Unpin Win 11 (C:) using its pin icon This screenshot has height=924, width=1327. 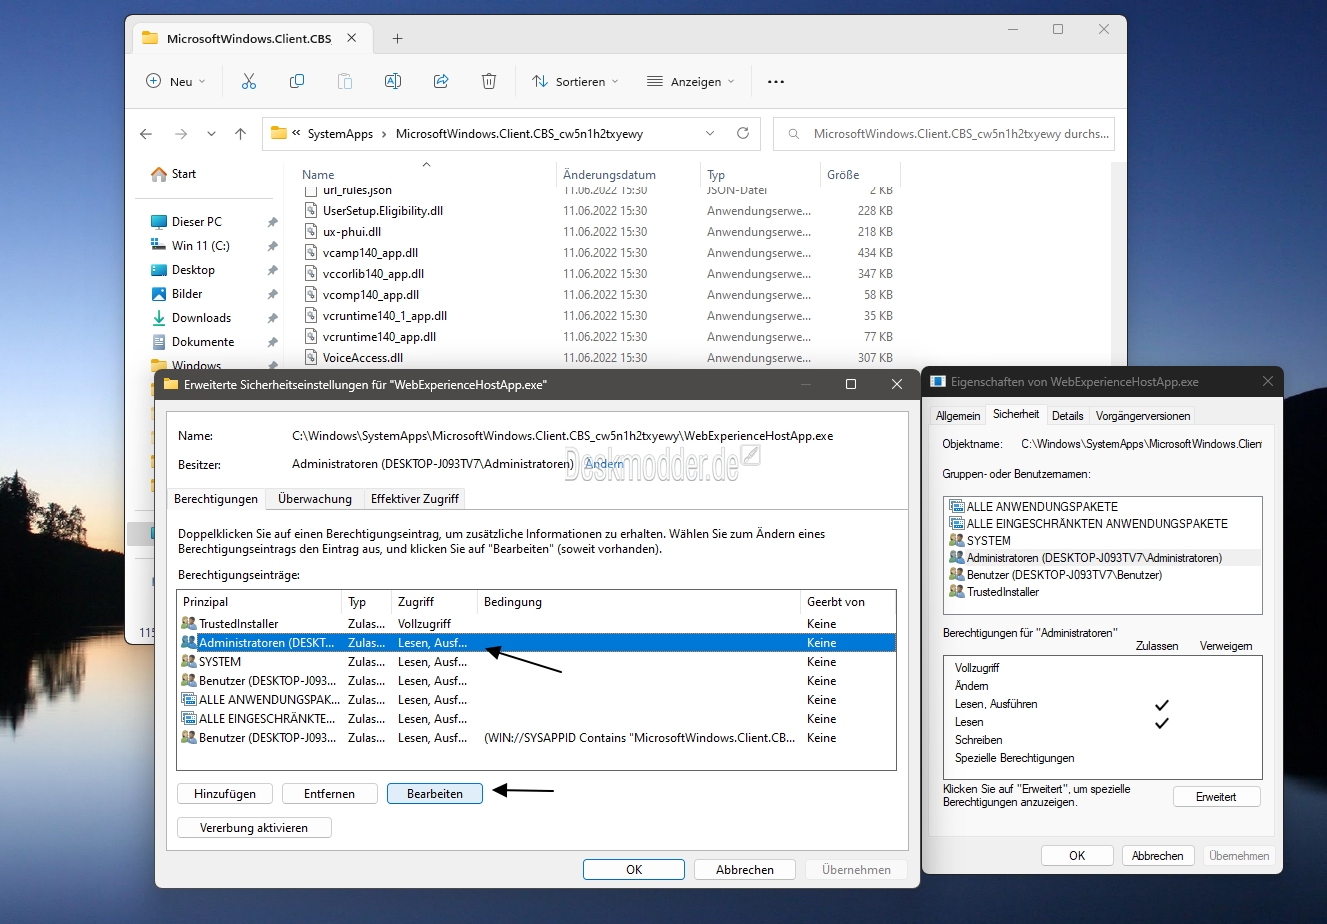(x=272, y=246)
